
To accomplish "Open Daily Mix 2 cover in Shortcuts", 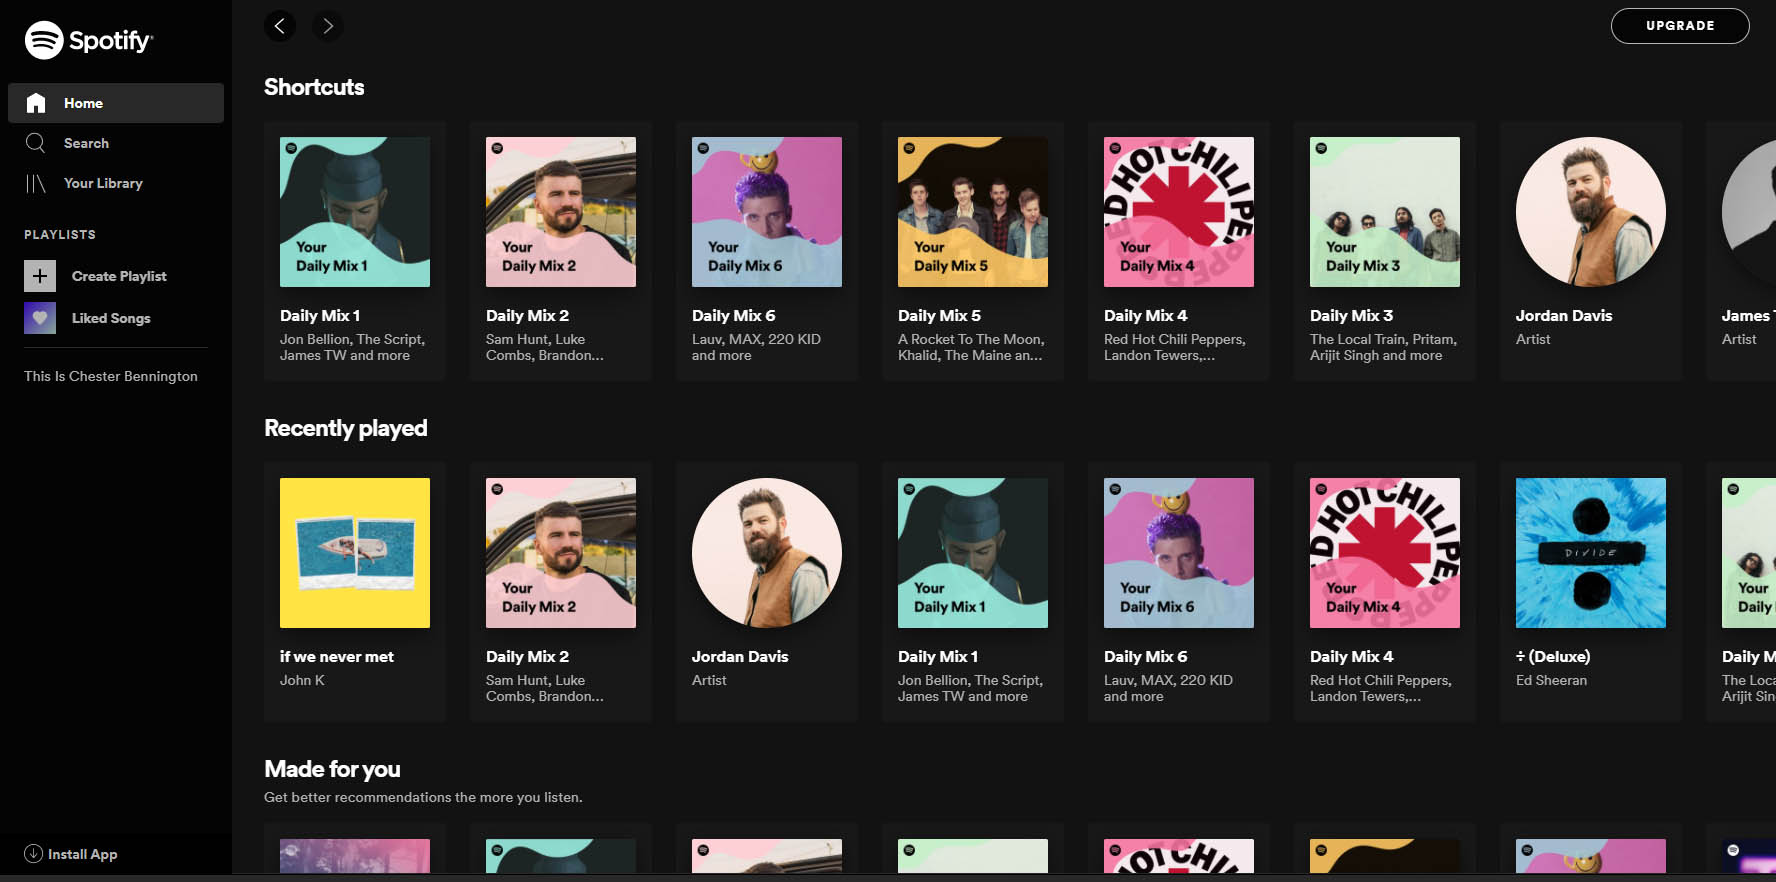I will tap(561, 212).
